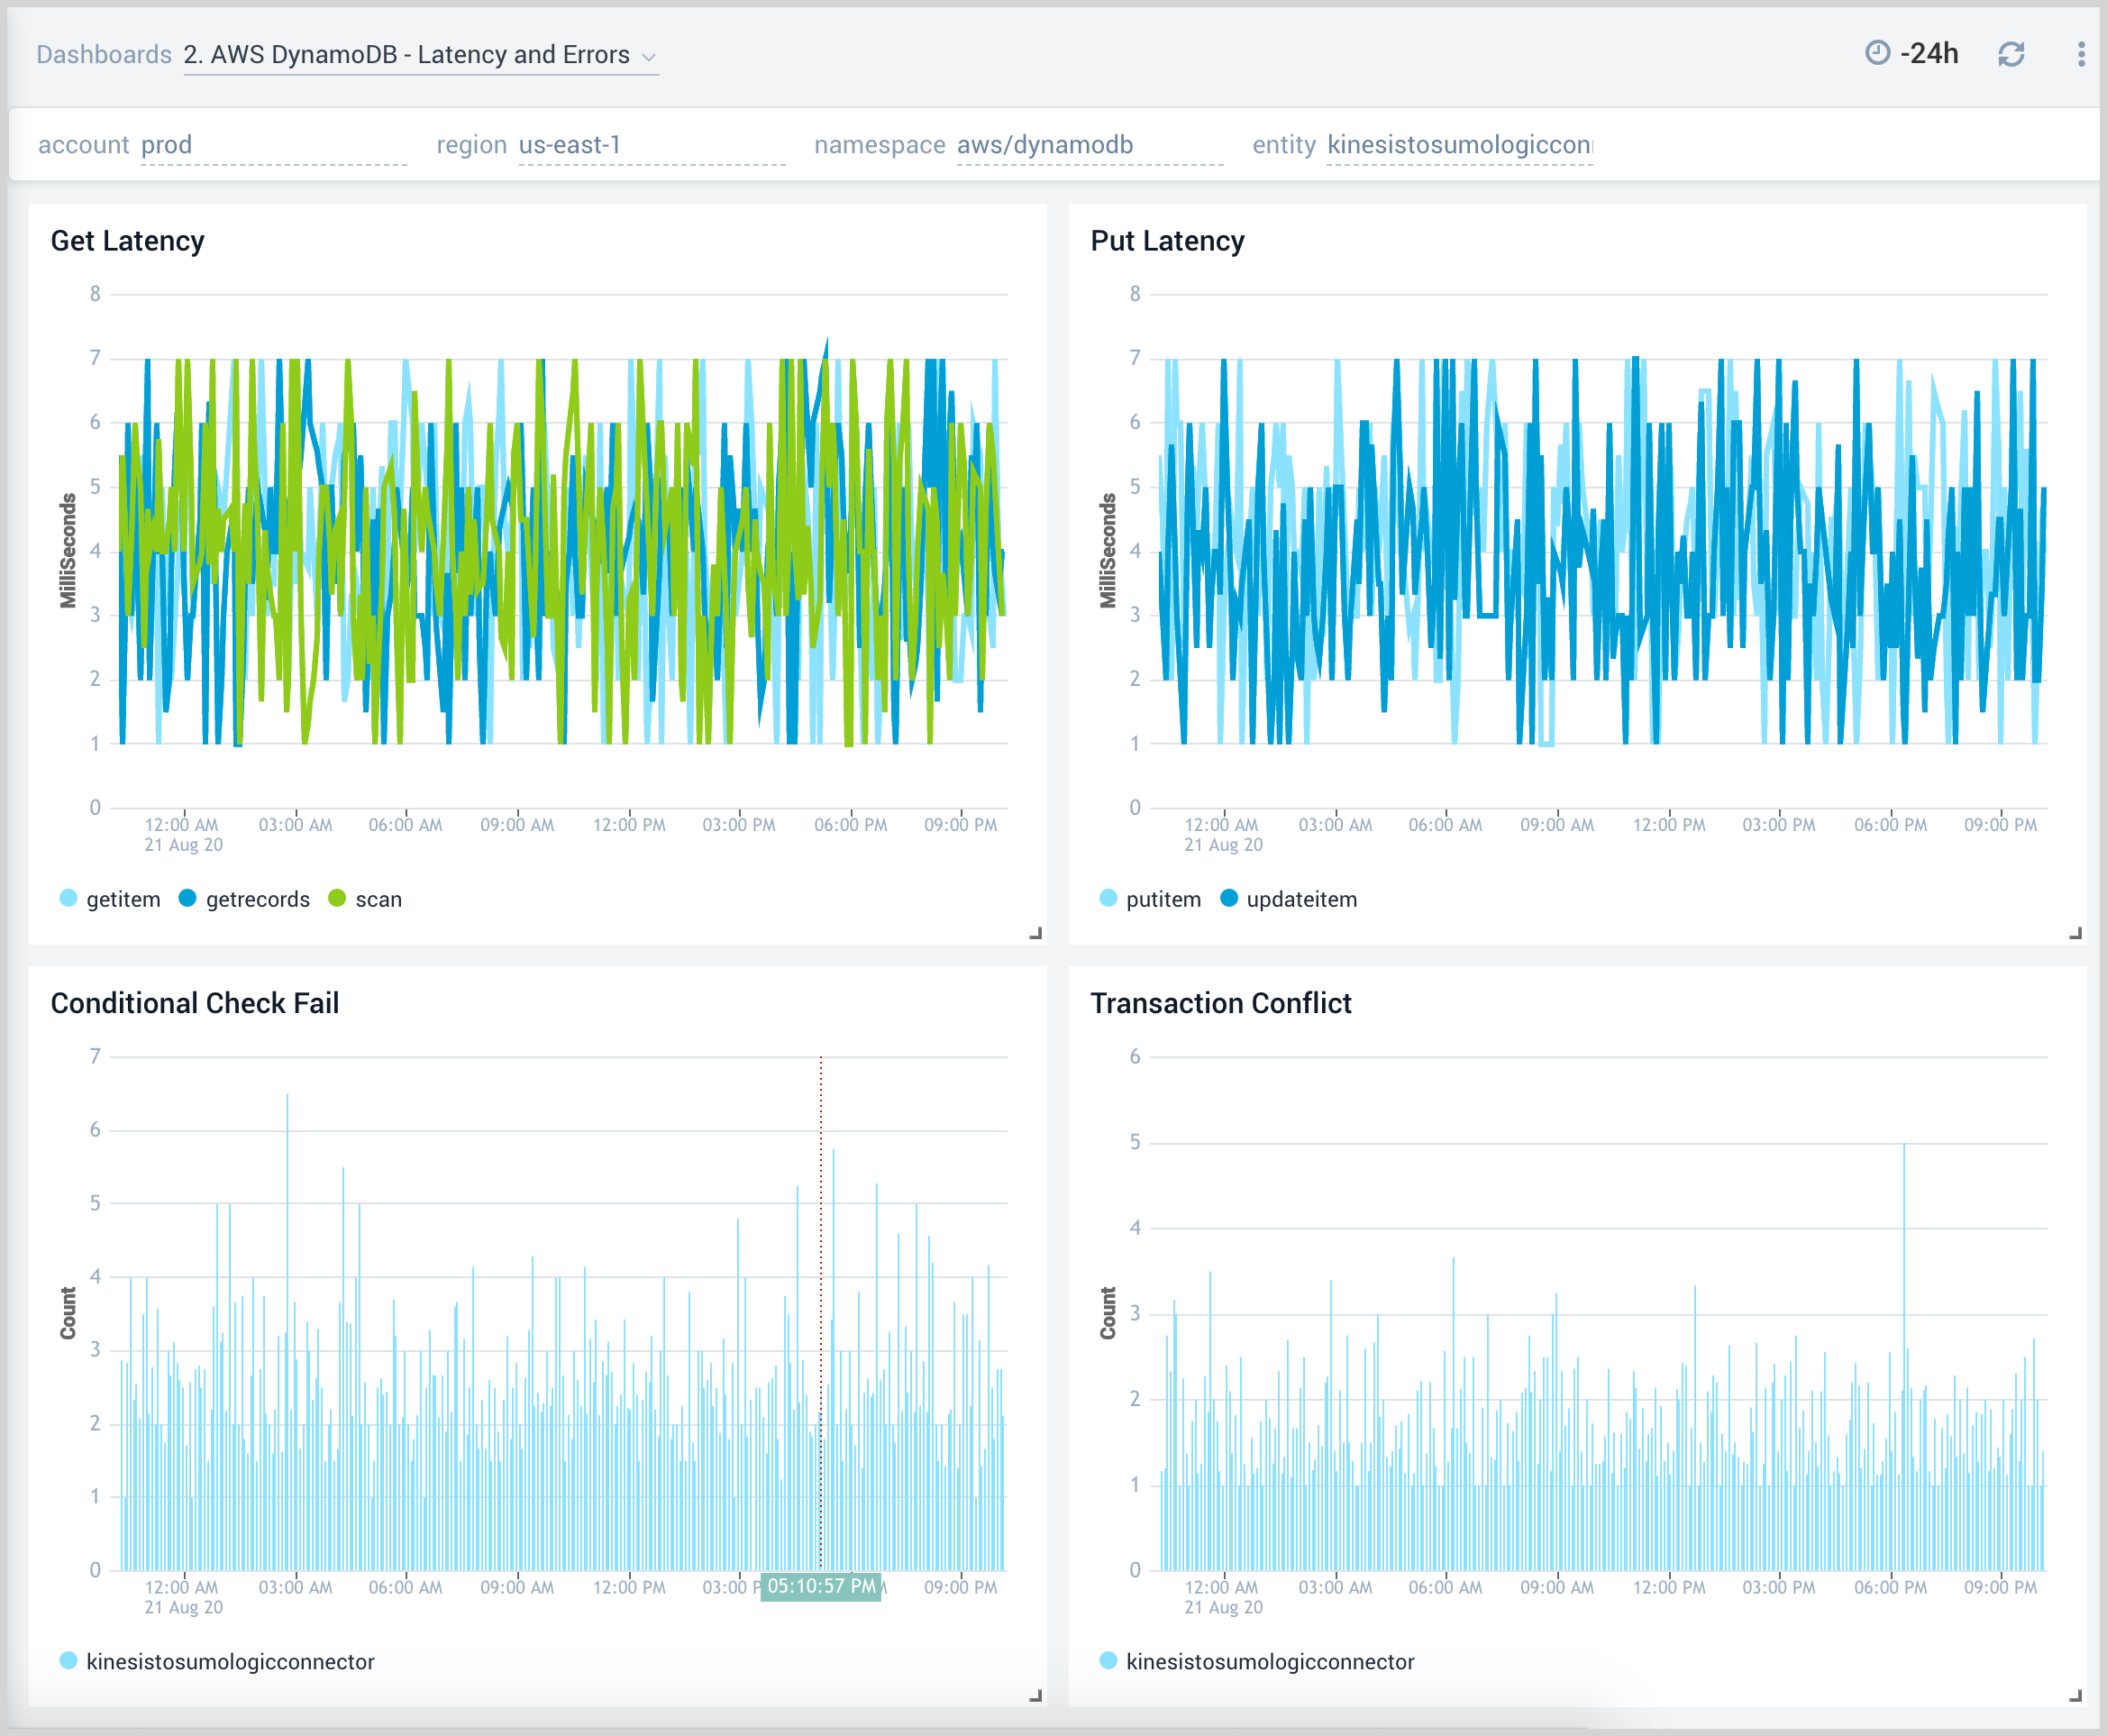Open the account prod filter dropdown
The width and height of the screenshot is (2107, 1736).
coord(167,144)
